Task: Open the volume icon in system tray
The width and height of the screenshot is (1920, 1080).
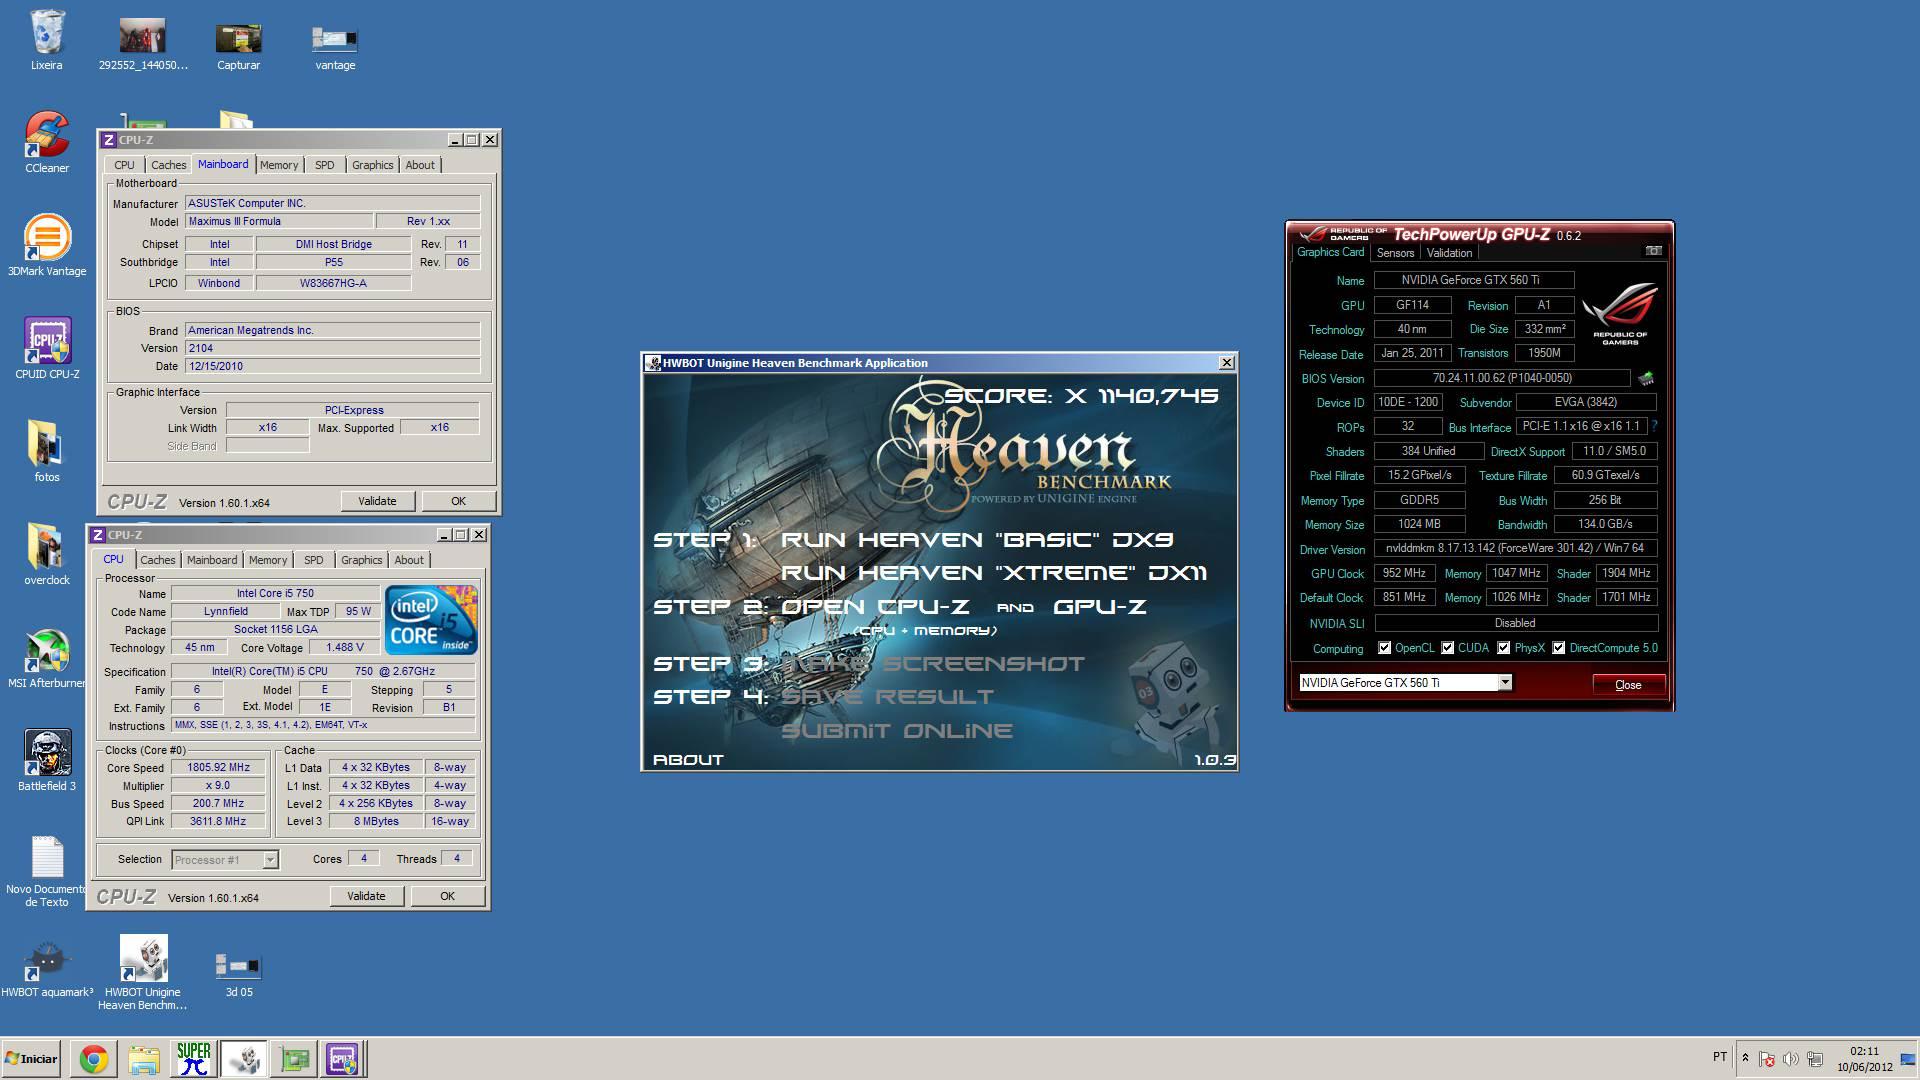Action: coord(1790,1059)
